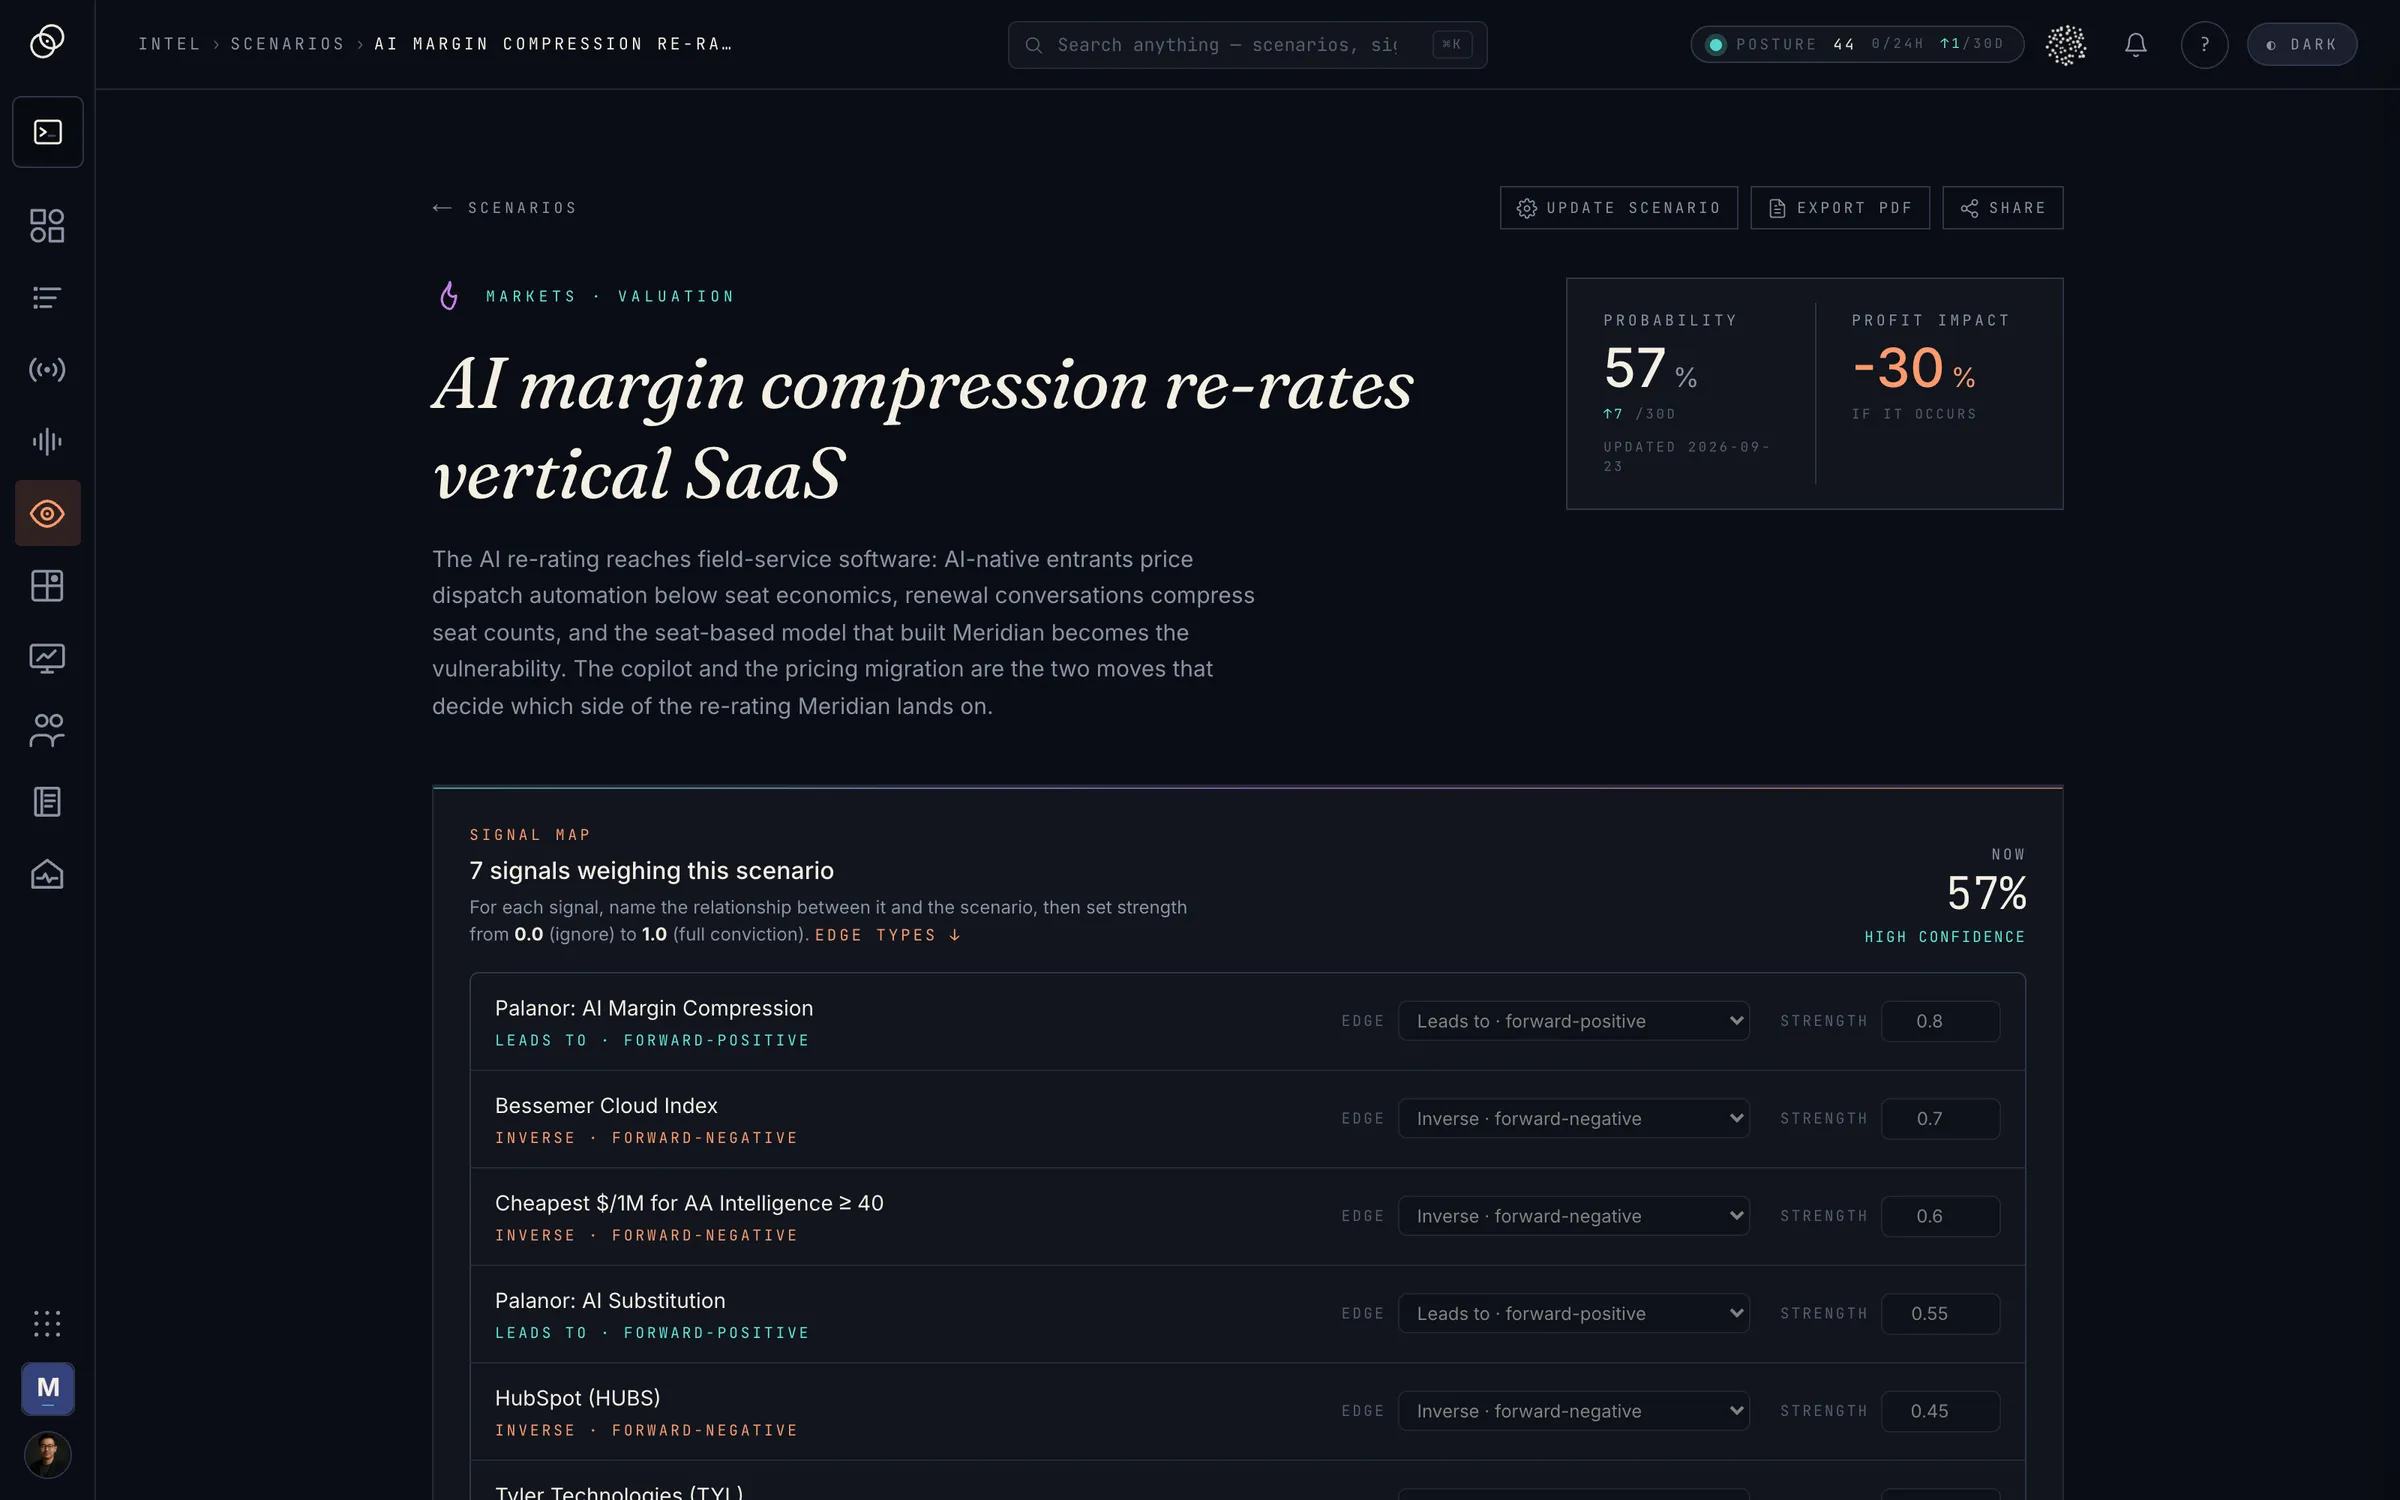Click the POSTURE 44 status pill
2400x1500 pixels.
point(1857,45)
